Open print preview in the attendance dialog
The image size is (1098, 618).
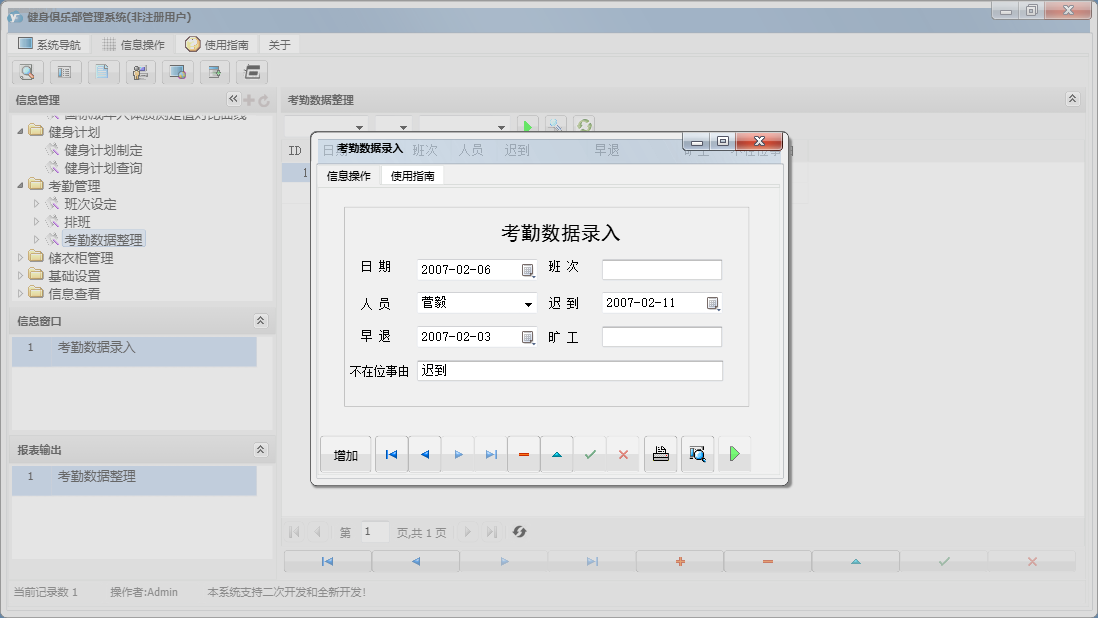point(697,453)
